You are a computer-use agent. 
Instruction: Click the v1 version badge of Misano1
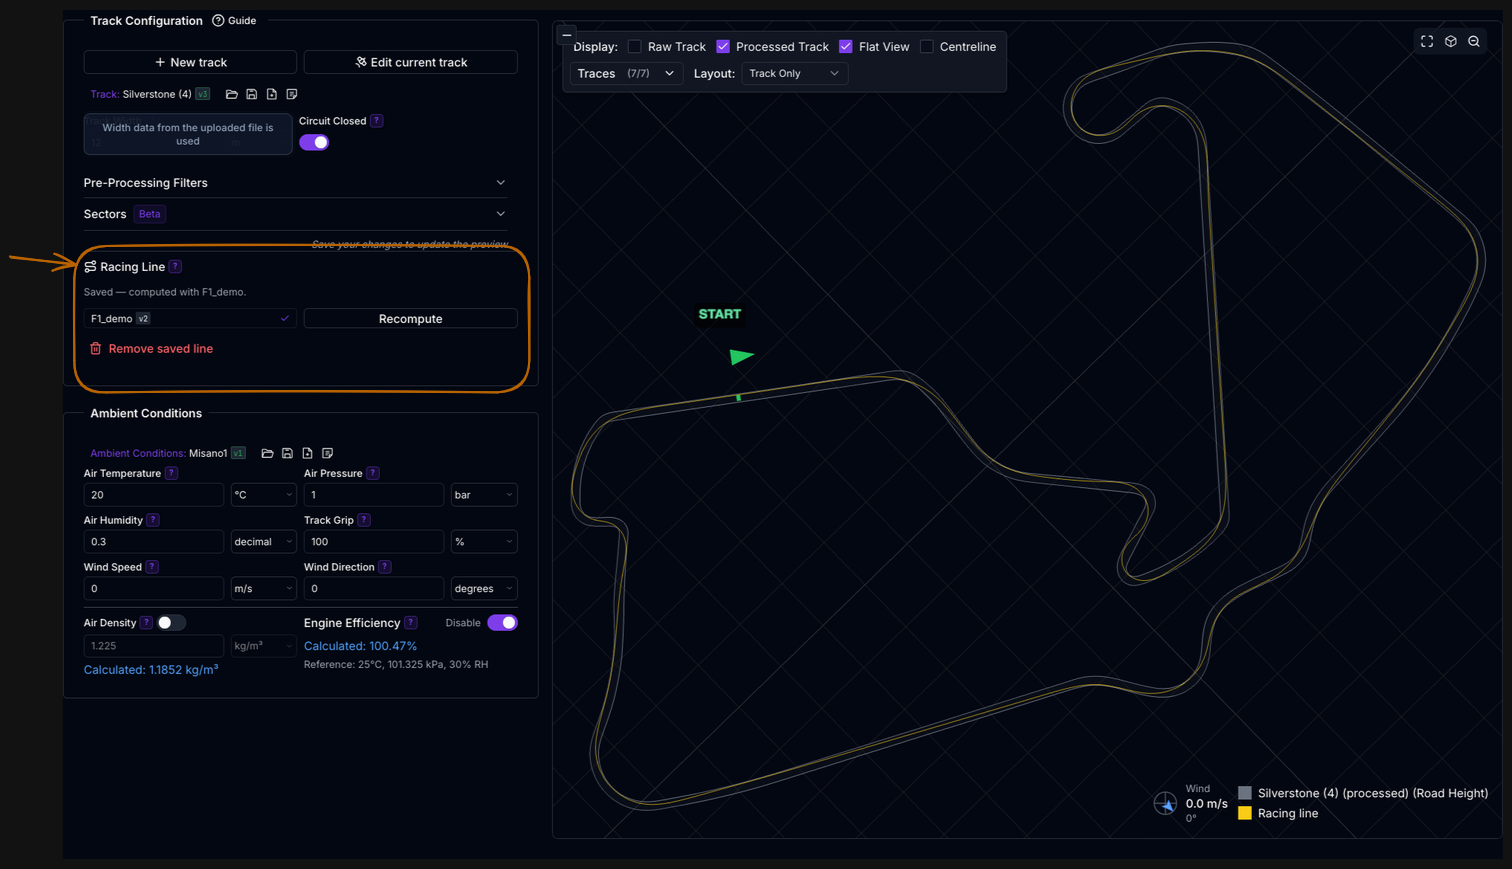click(238, 453)
